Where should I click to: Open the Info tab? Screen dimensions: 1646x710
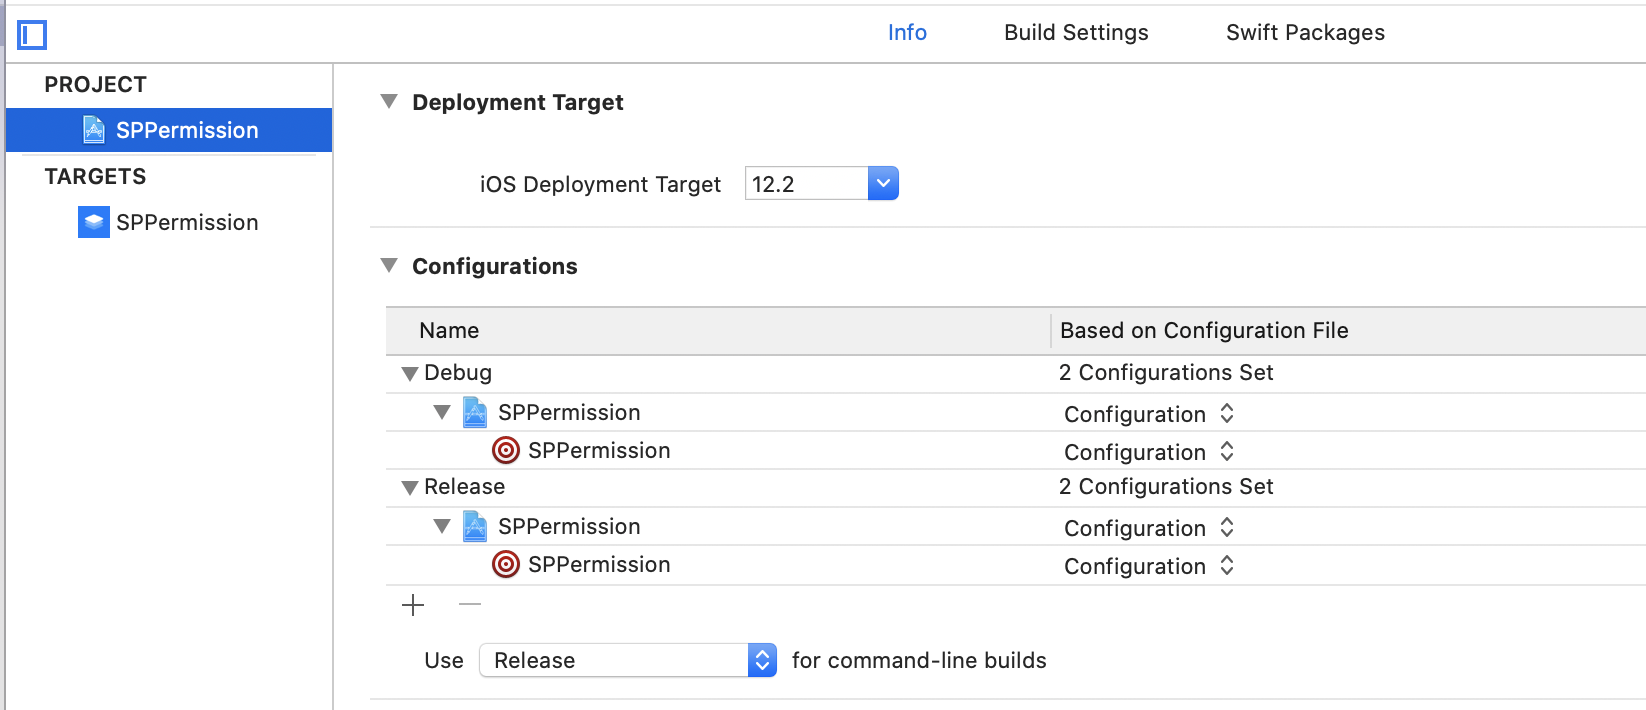click(x=907, y=33)
